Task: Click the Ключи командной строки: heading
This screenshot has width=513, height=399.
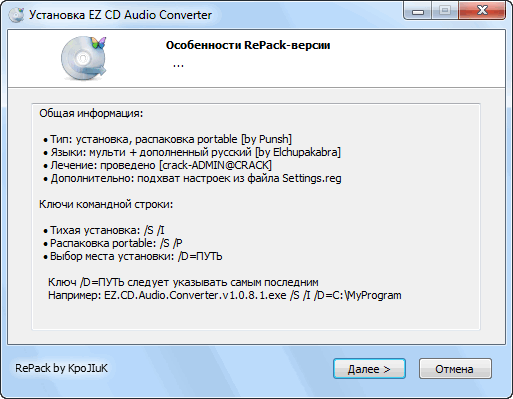Action: pos(106,204)
